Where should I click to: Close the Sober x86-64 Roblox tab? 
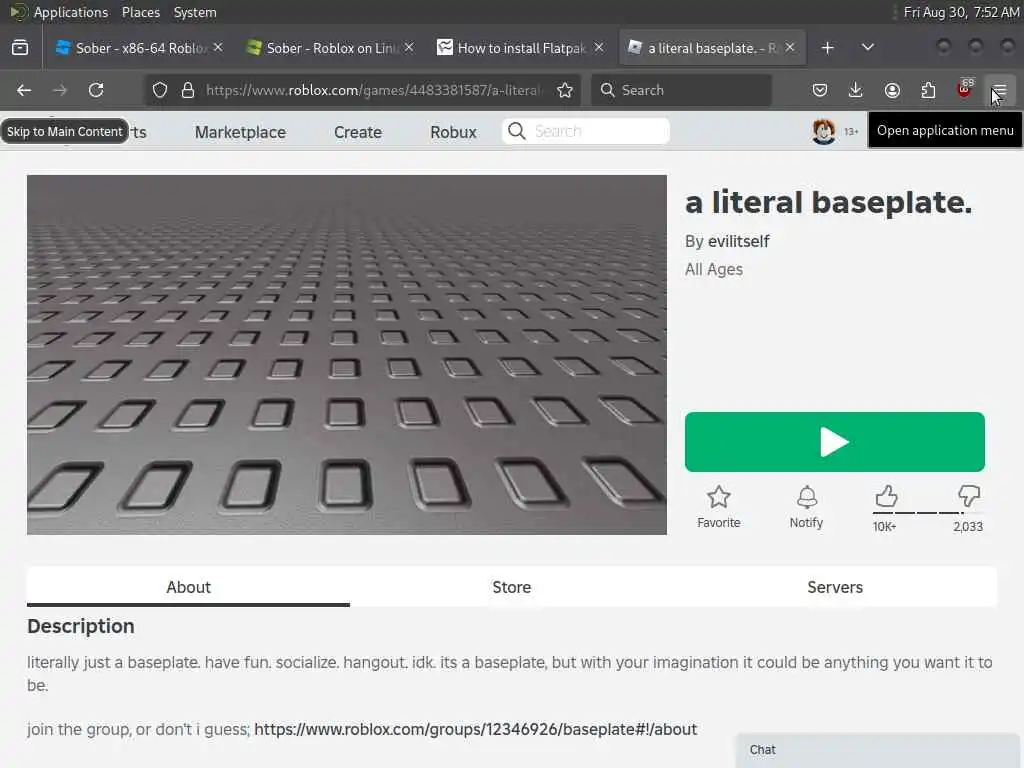tap(218, 48)
